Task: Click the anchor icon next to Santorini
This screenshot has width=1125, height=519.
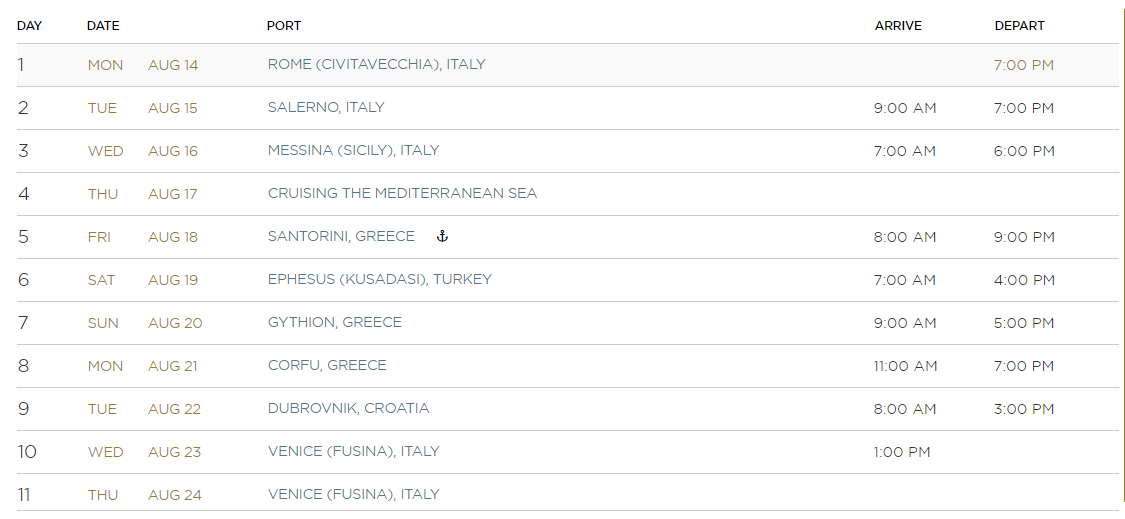Action: point(442,236)
